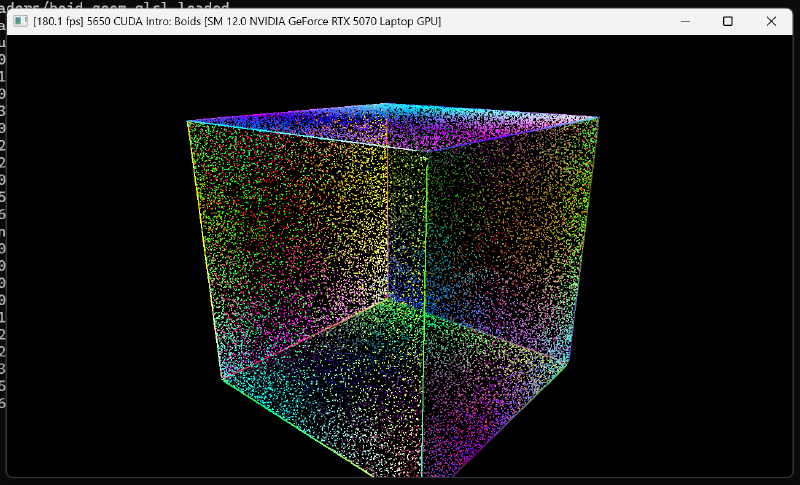Viewport: 800px width, 485px height.
Task: Maximize the CUDA Boids window
Action: pyautogui.click(x=728, y=21)
